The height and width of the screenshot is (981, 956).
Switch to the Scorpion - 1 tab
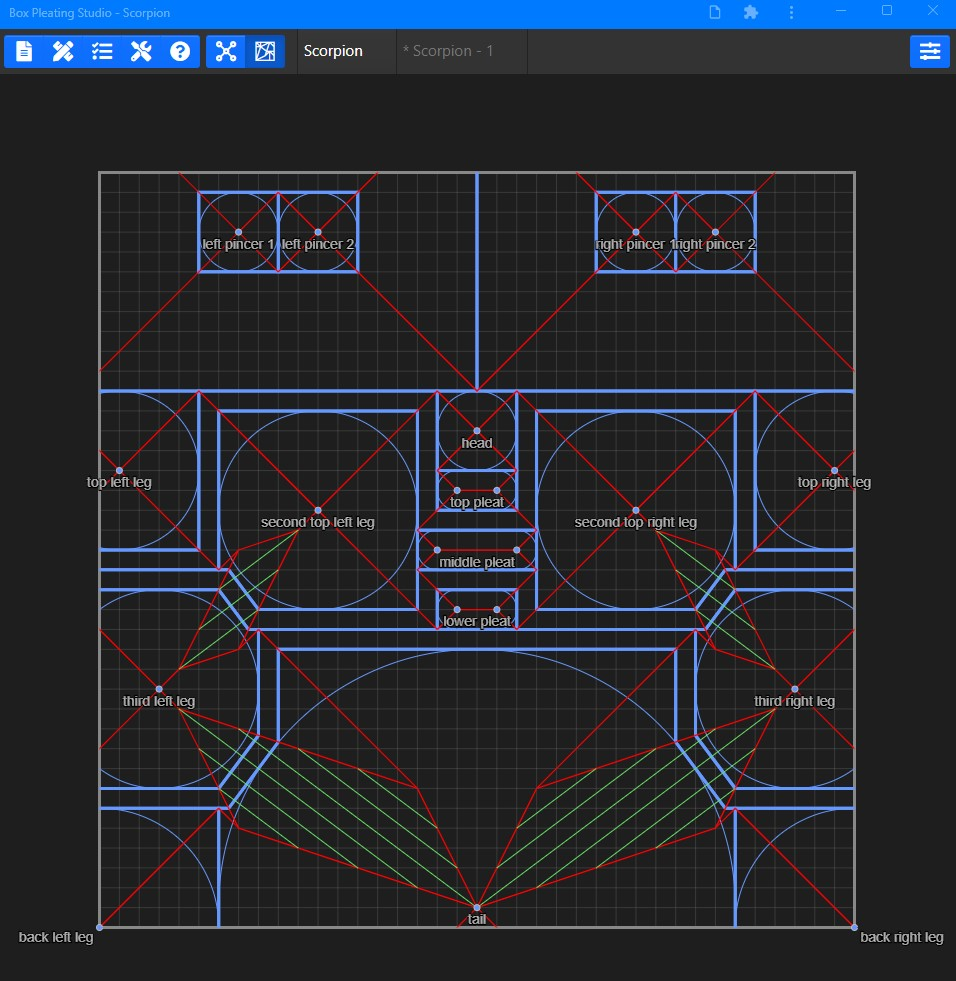point(462,51)
